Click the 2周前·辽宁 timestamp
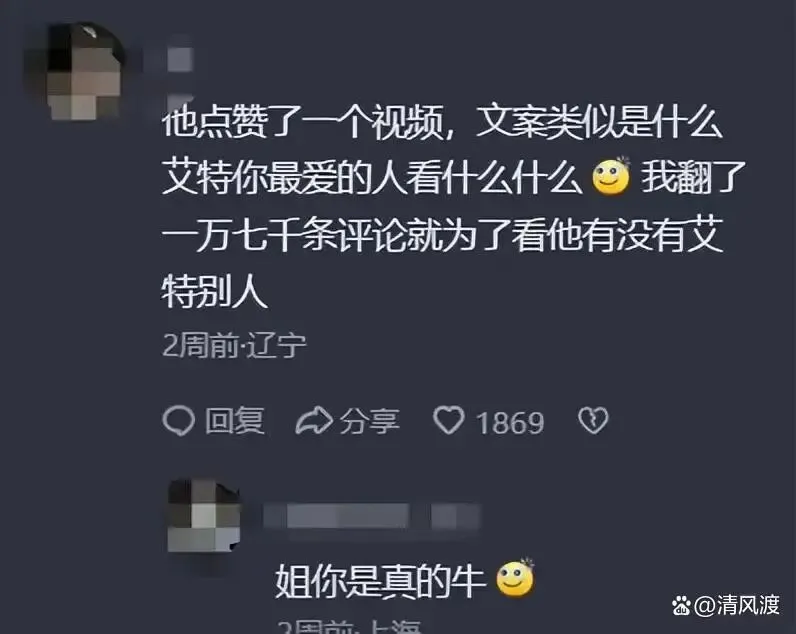 click(234, 346)
